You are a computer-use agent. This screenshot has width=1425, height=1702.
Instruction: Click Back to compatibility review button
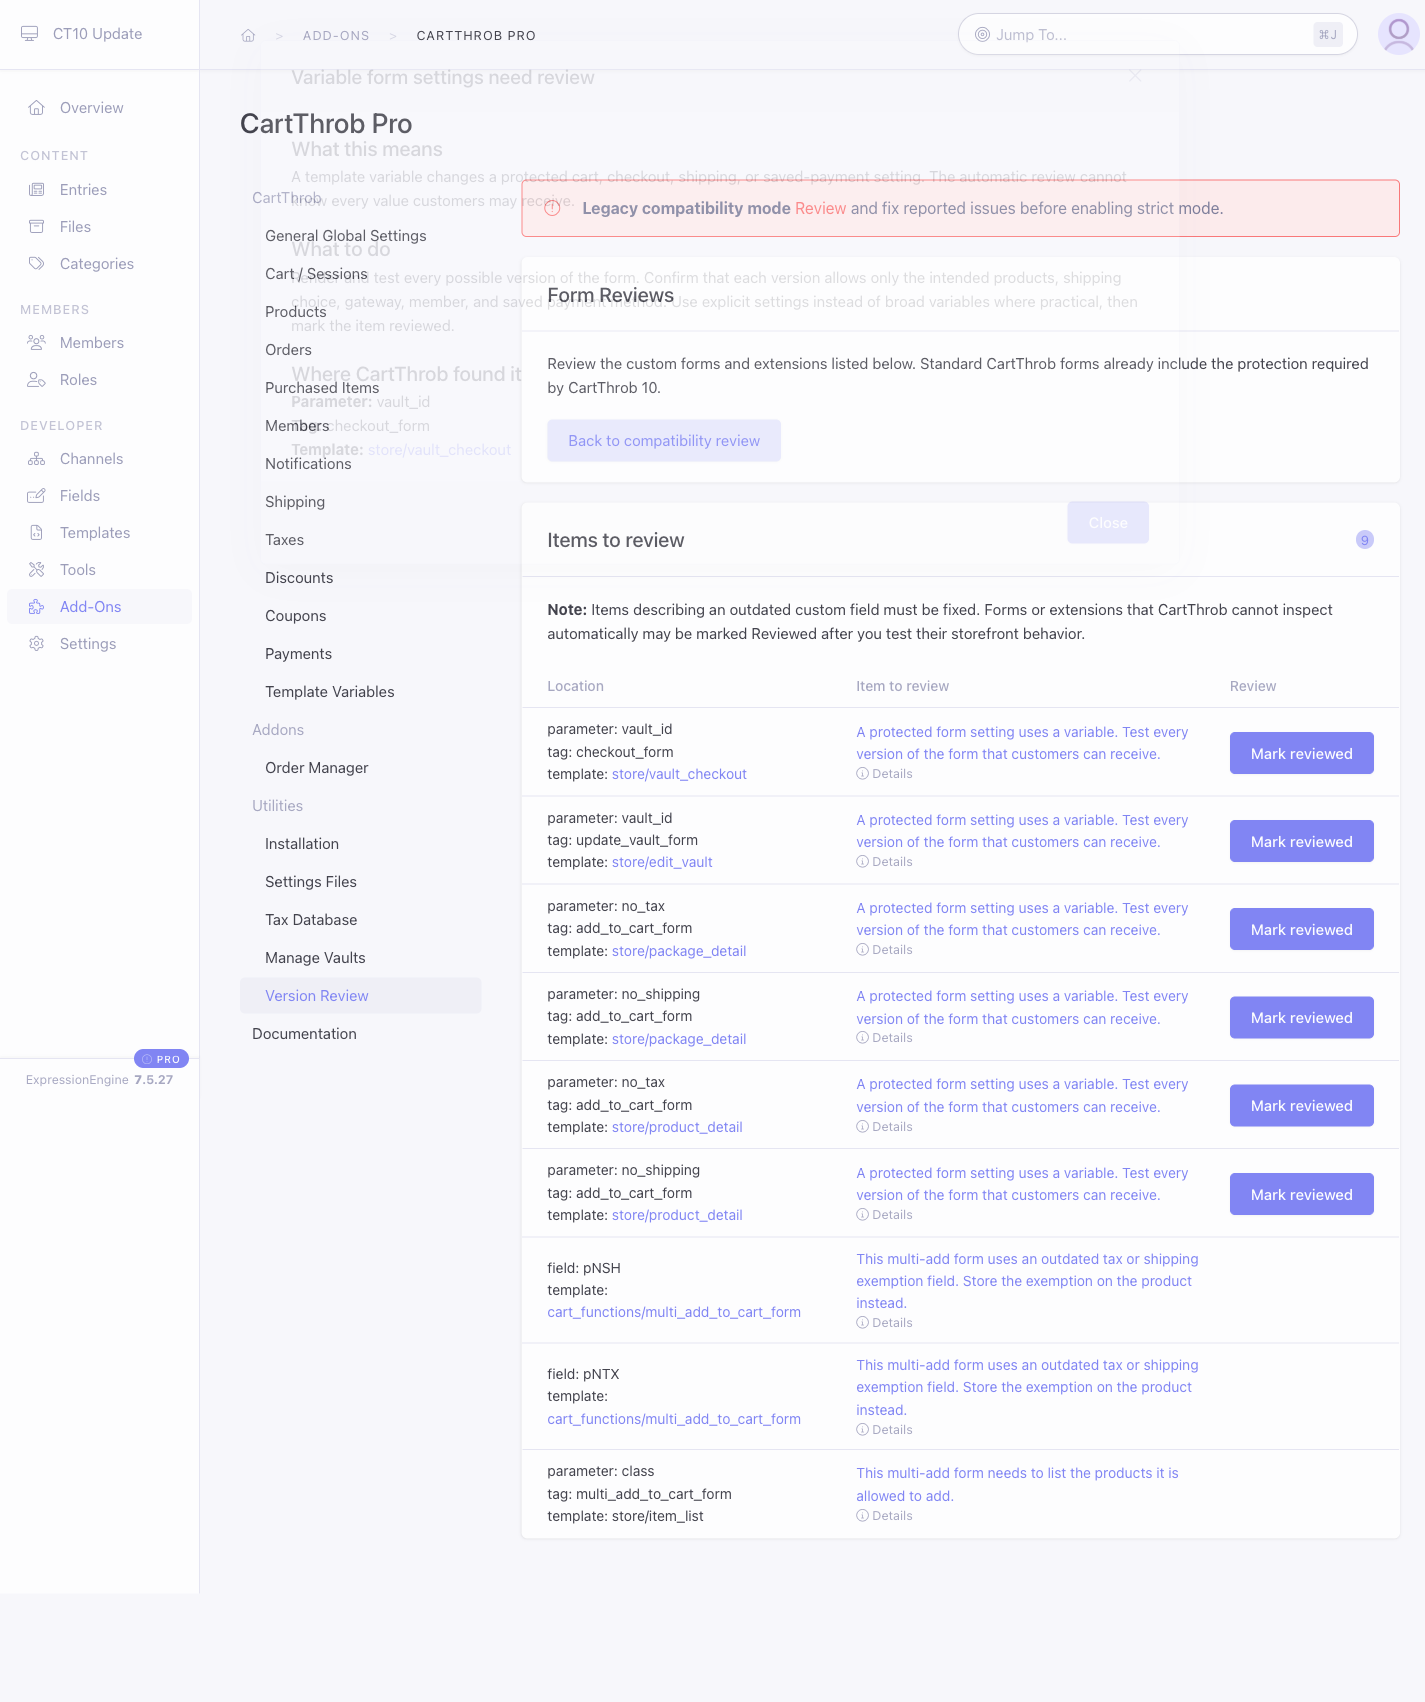[664, 441]
